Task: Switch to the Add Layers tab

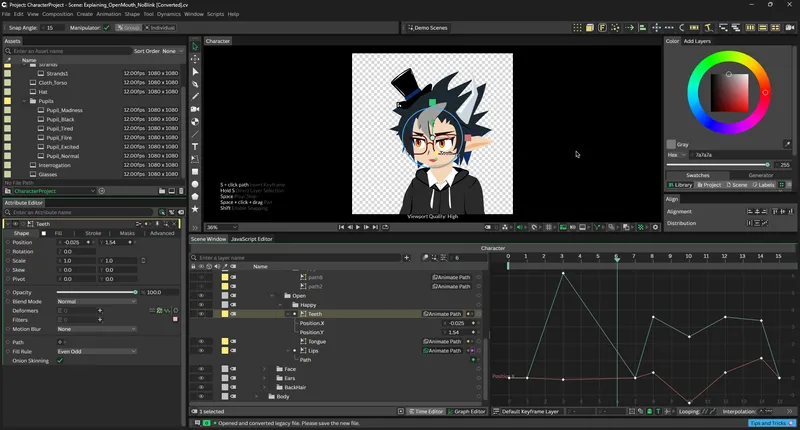Action: pos(697,41)
